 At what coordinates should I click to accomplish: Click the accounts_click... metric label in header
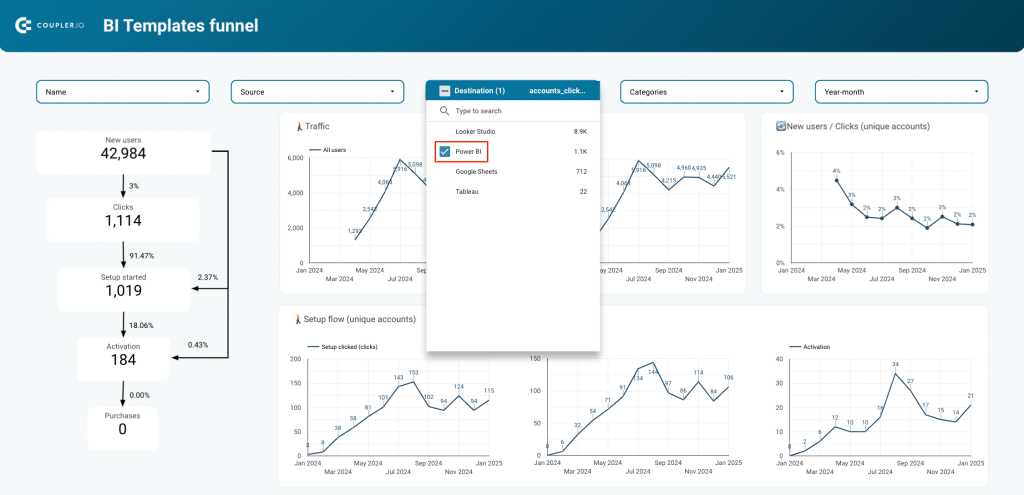tap(557, 91)
